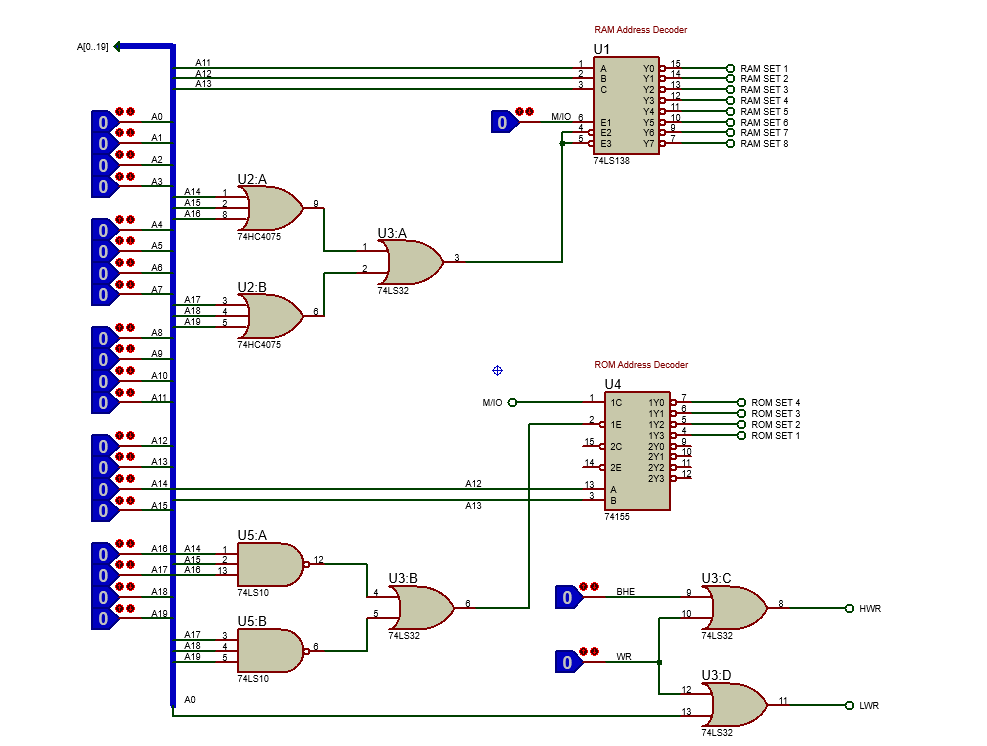Viewport: 987px width, 746px height.
Task: Select the 74LS10 label under U5:A
Action: point(253,592)
